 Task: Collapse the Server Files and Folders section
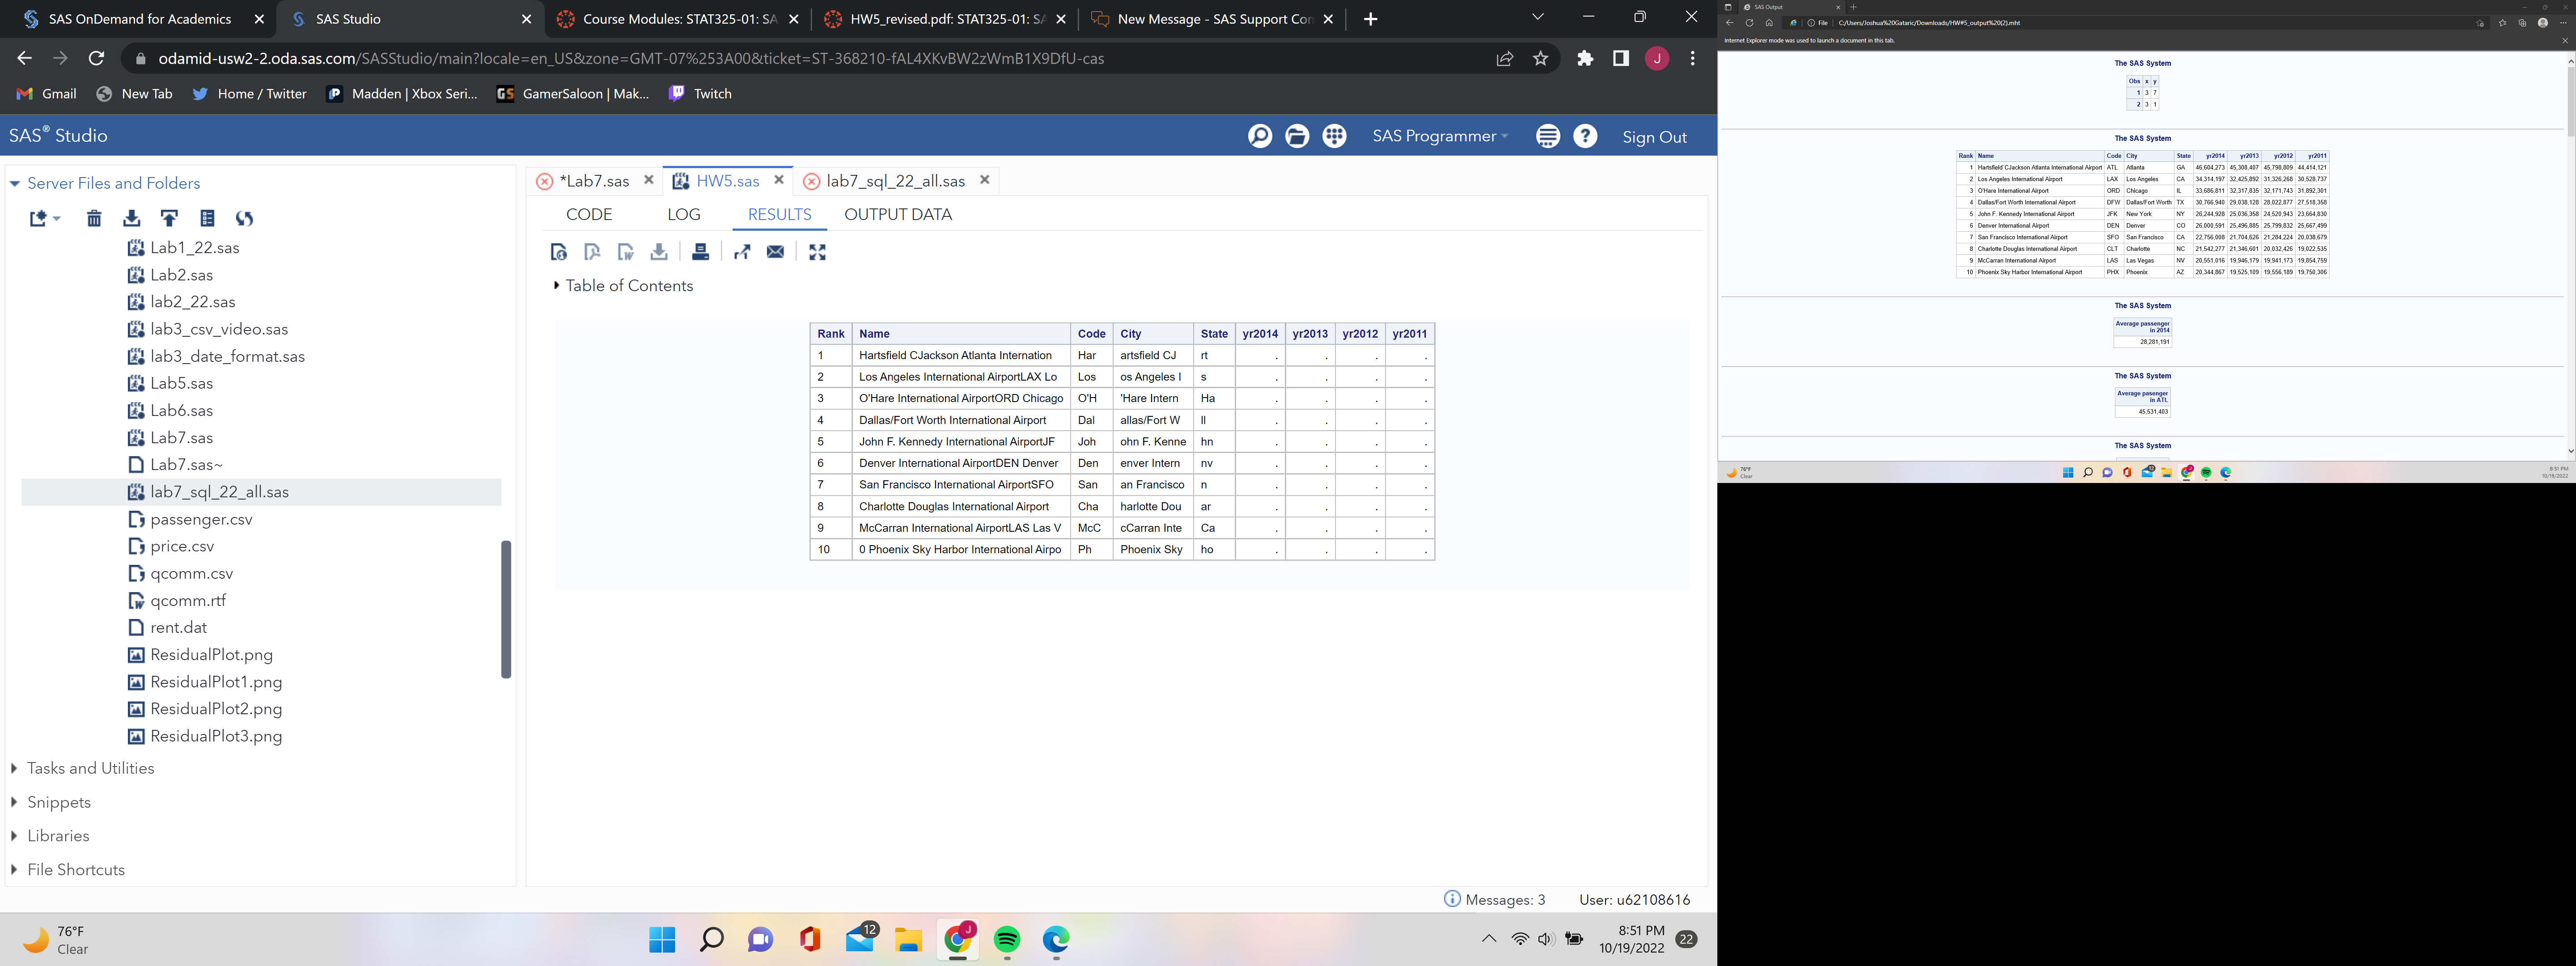click(14, 183)
